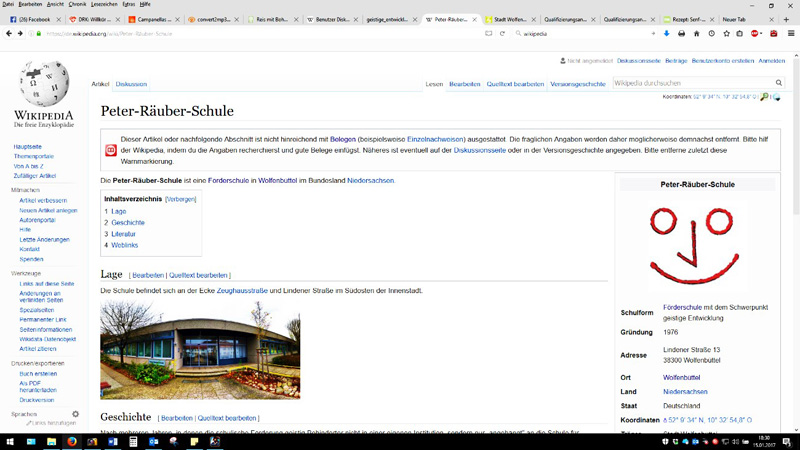Open the school building photo thumbnail
The height and width of the screenshot is (450, 800).
tap(200, 350)
